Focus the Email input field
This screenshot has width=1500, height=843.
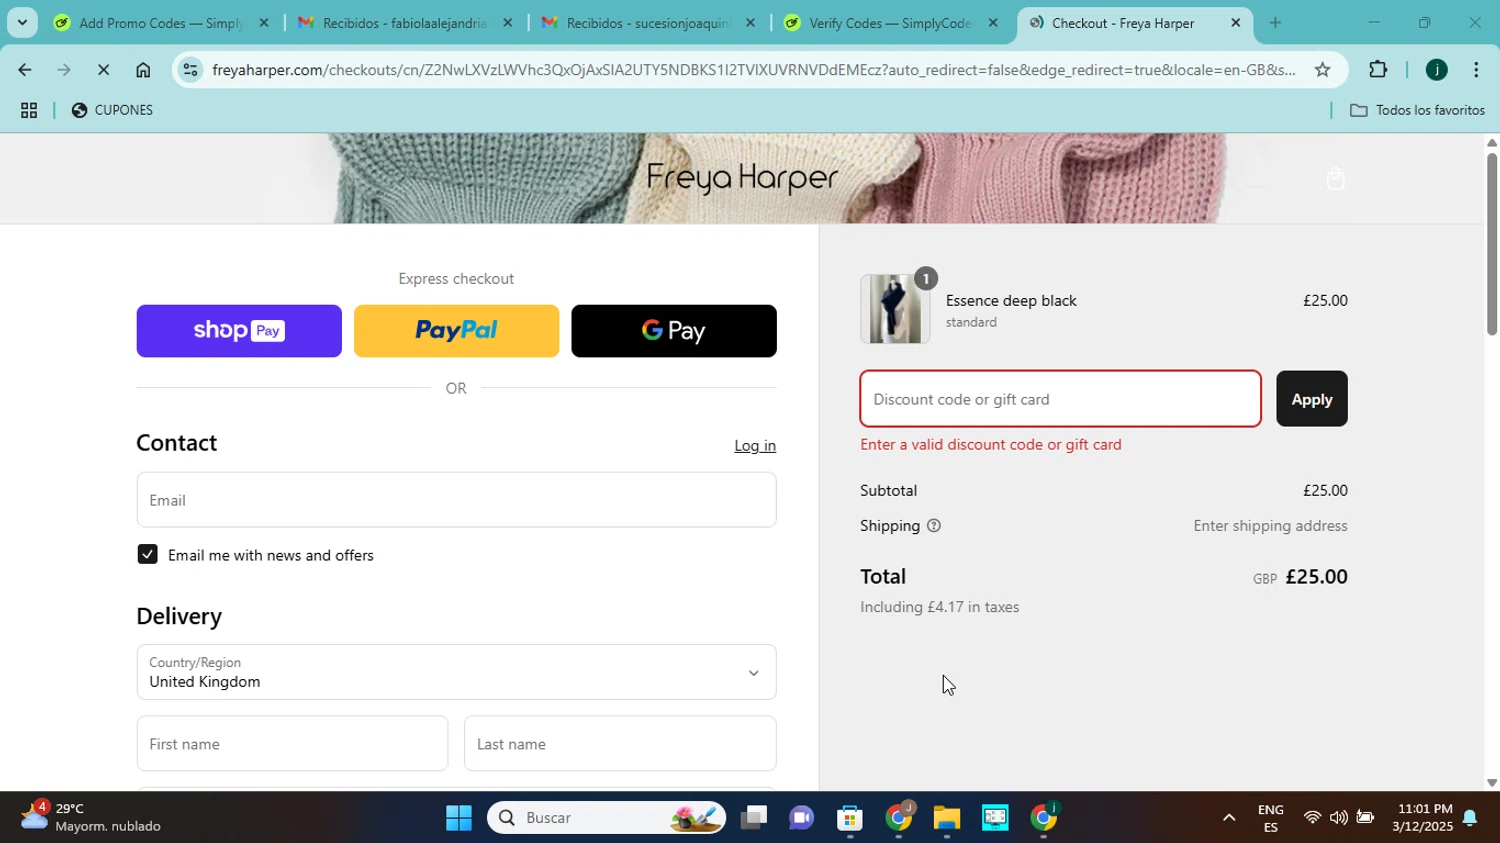(456, 500)
